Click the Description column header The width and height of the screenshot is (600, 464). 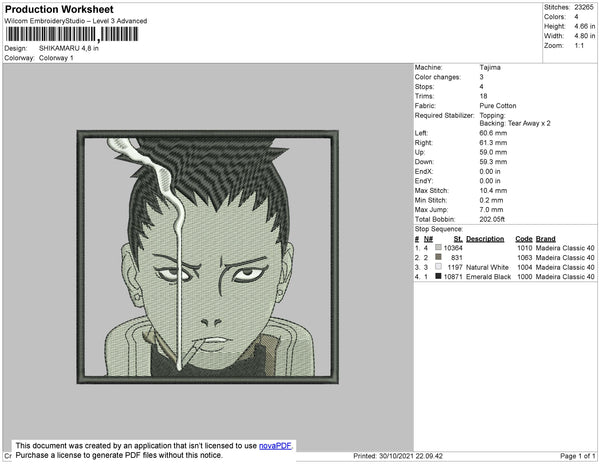coord(485,239)
